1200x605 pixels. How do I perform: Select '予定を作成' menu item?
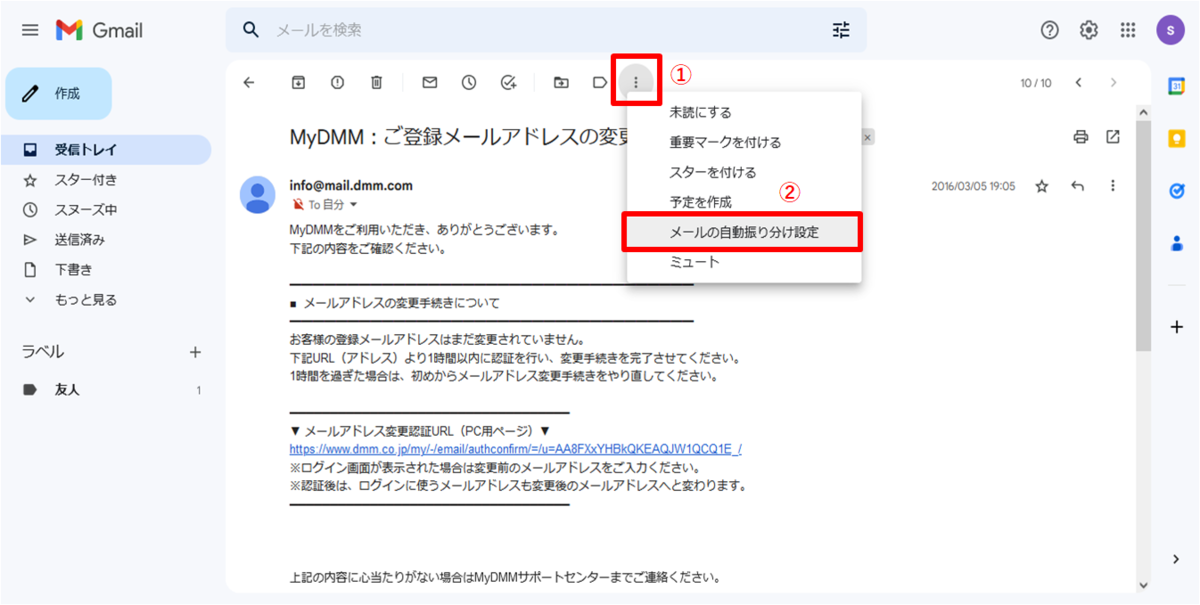744,202
